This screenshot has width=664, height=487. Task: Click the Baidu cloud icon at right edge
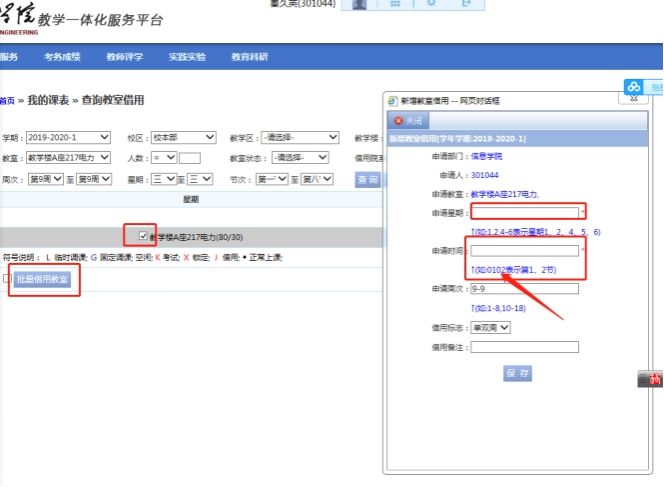click(x=633, y=88)
